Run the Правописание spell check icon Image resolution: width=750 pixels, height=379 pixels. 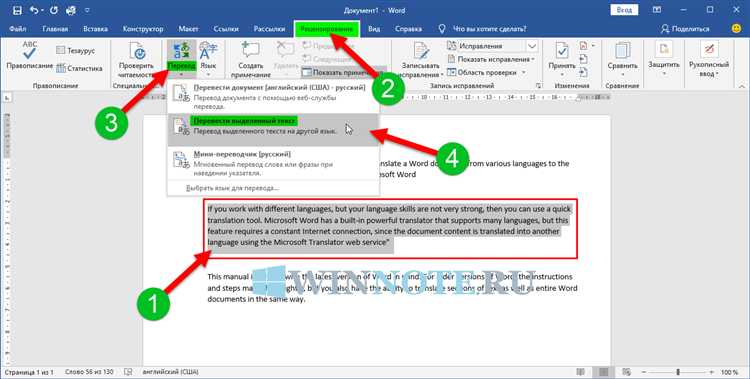tap(29, 50)
